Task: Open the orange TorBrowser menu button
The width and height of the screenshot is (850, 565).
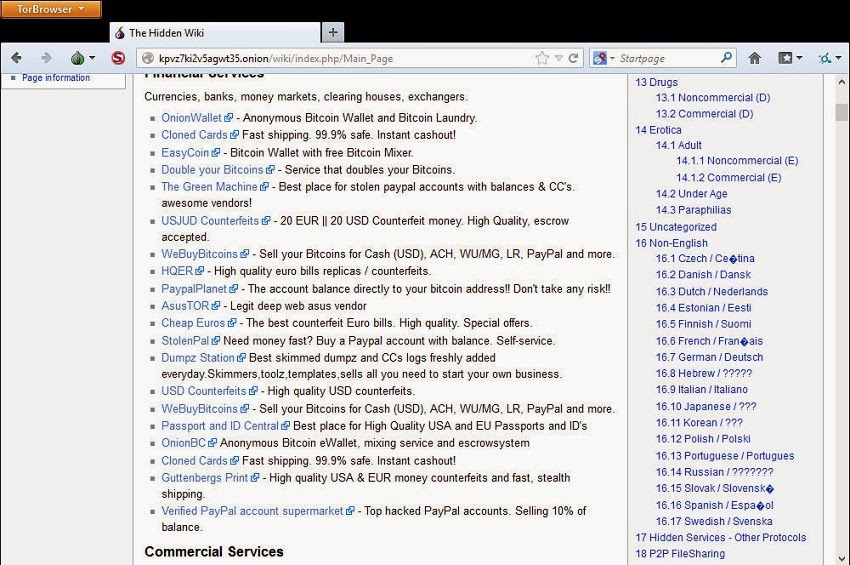Action: click(x=51, y=9)
